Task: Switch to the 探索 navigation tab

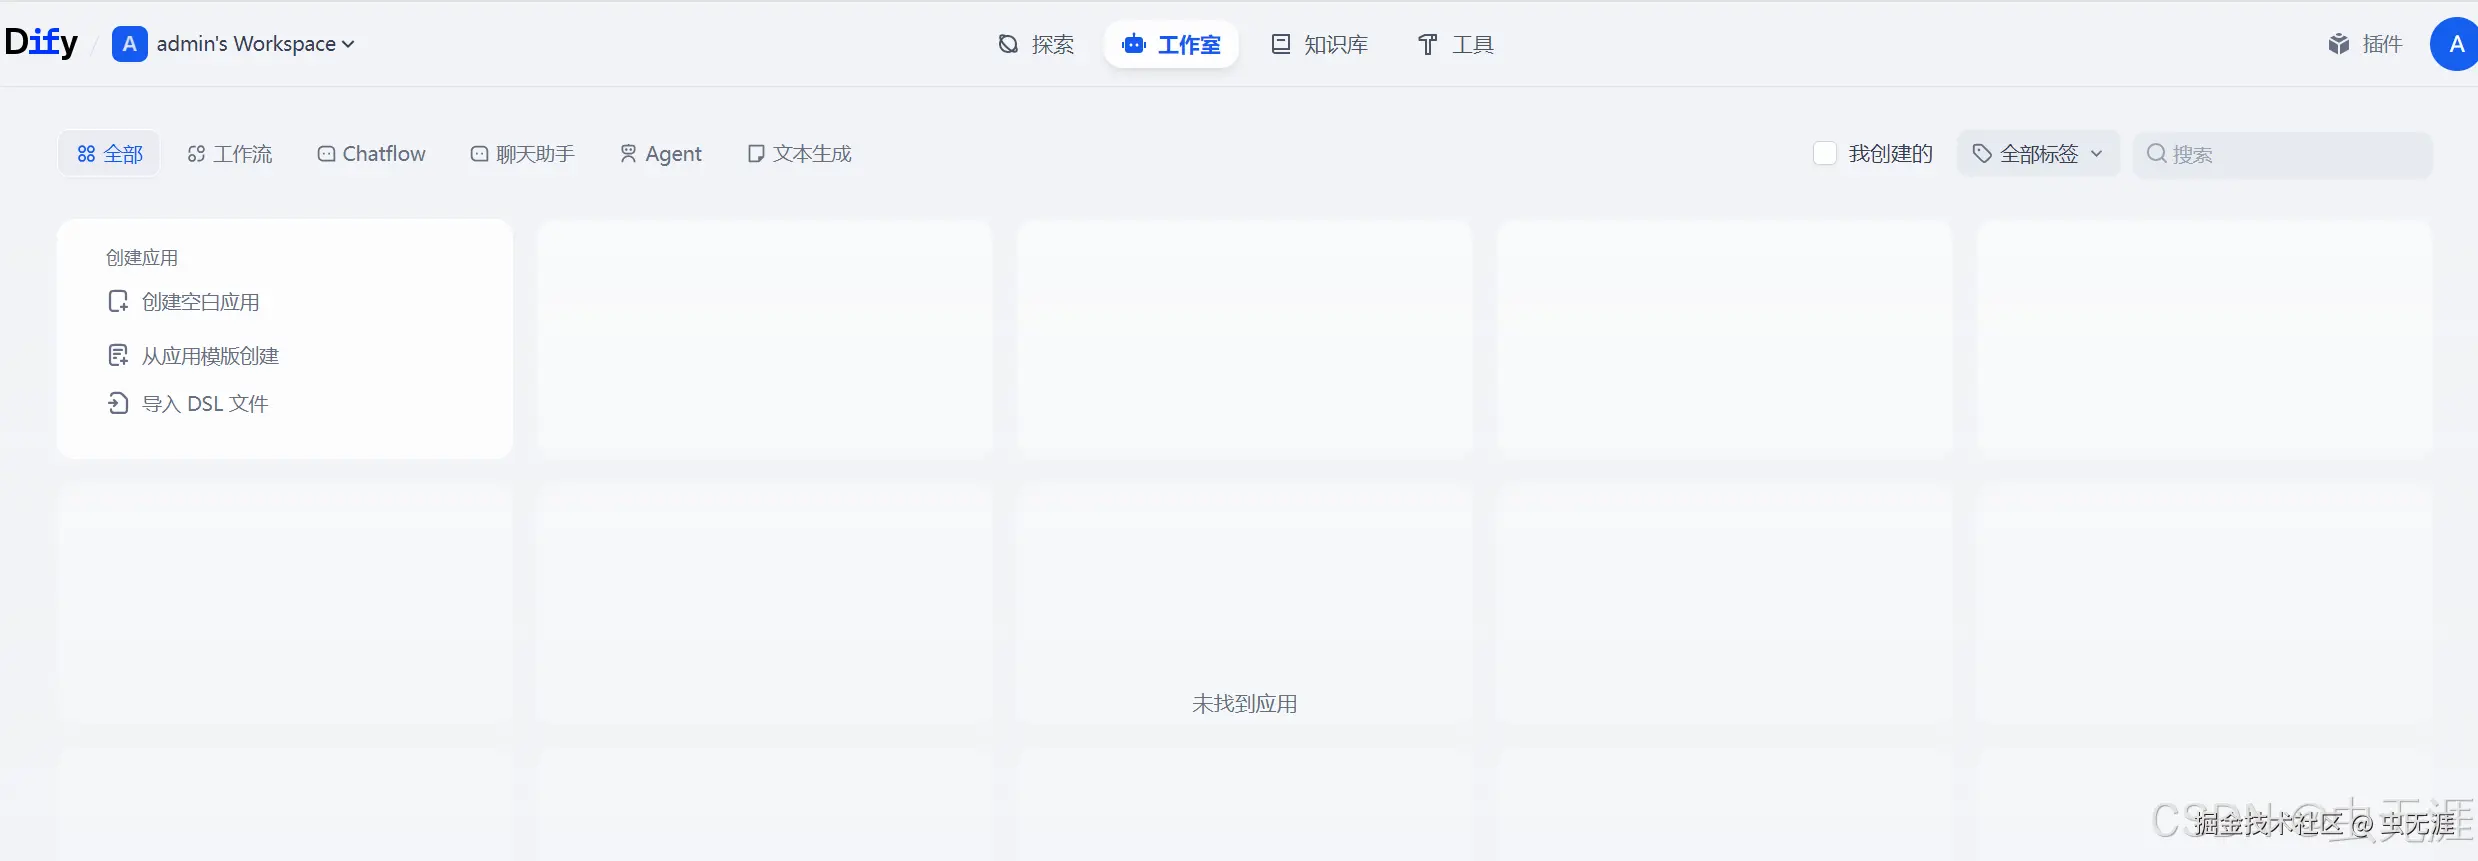Action: (1036, 44)
